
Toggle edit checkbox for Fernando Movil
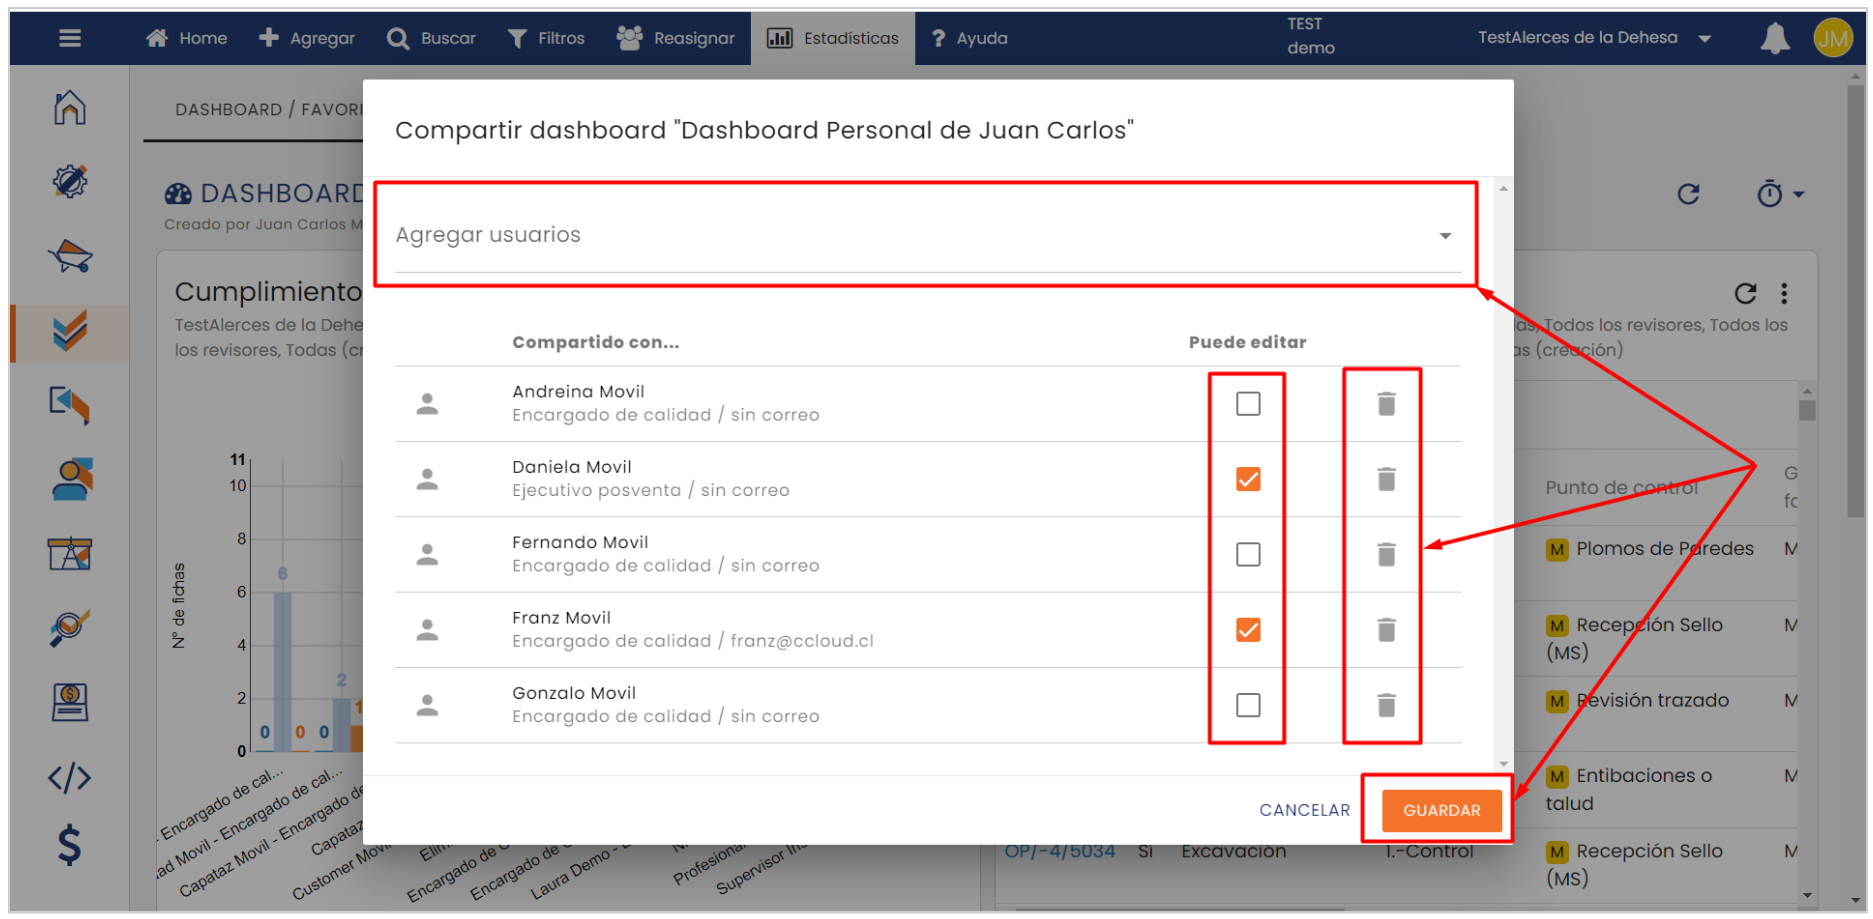1247,554
